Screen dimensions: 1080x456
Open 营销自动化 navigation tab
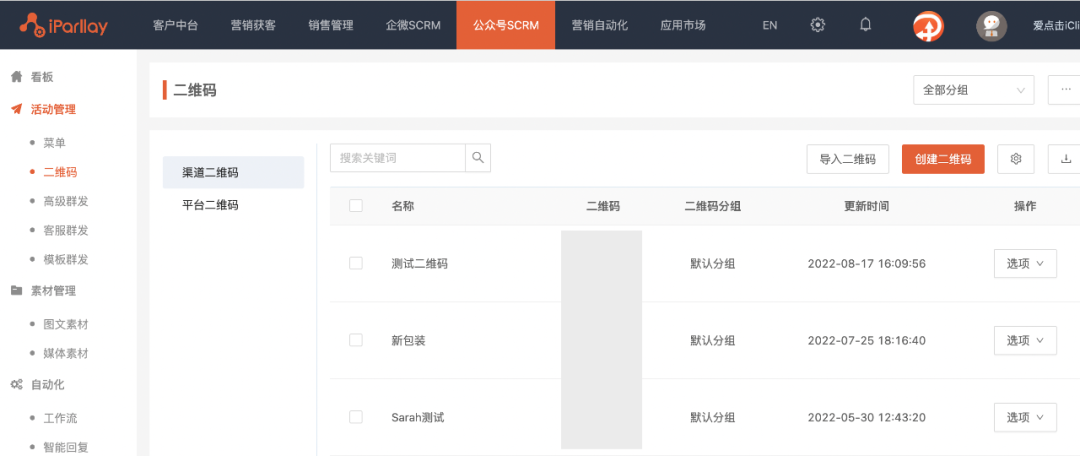(600, 25)
